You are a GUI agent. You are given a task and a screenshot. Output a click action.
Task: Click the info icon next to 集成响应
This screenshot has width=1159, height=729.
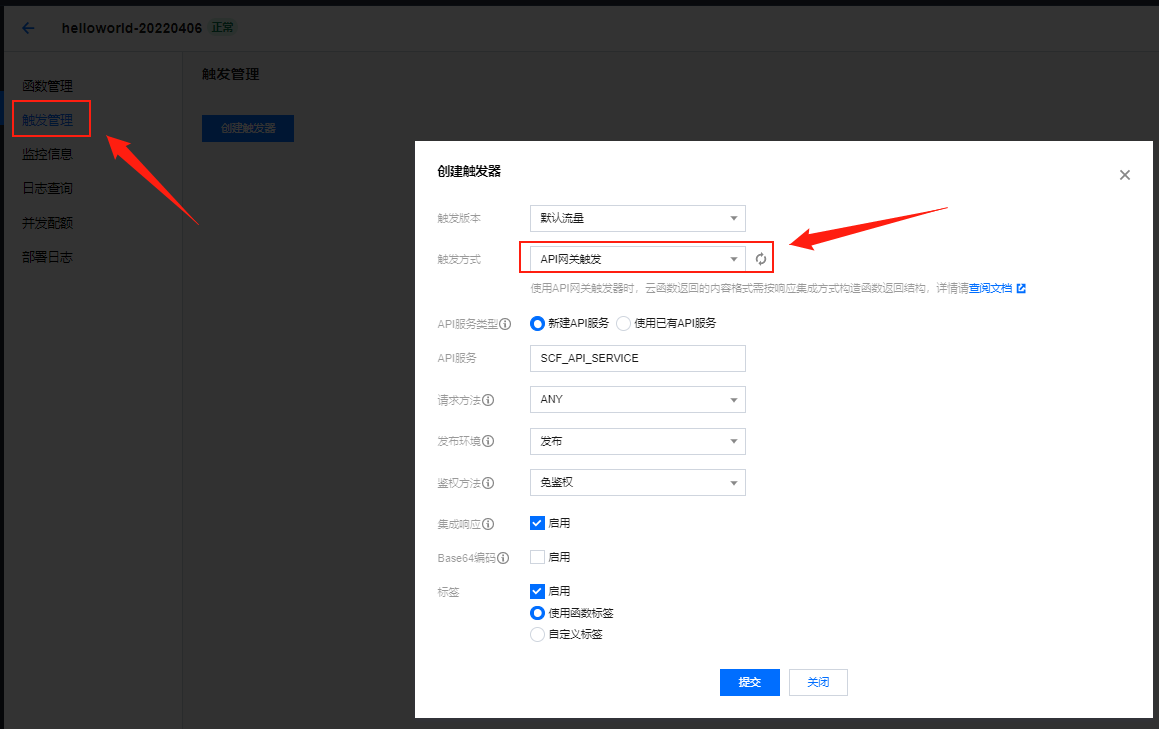pyautogui.click(x=490, y=522)
